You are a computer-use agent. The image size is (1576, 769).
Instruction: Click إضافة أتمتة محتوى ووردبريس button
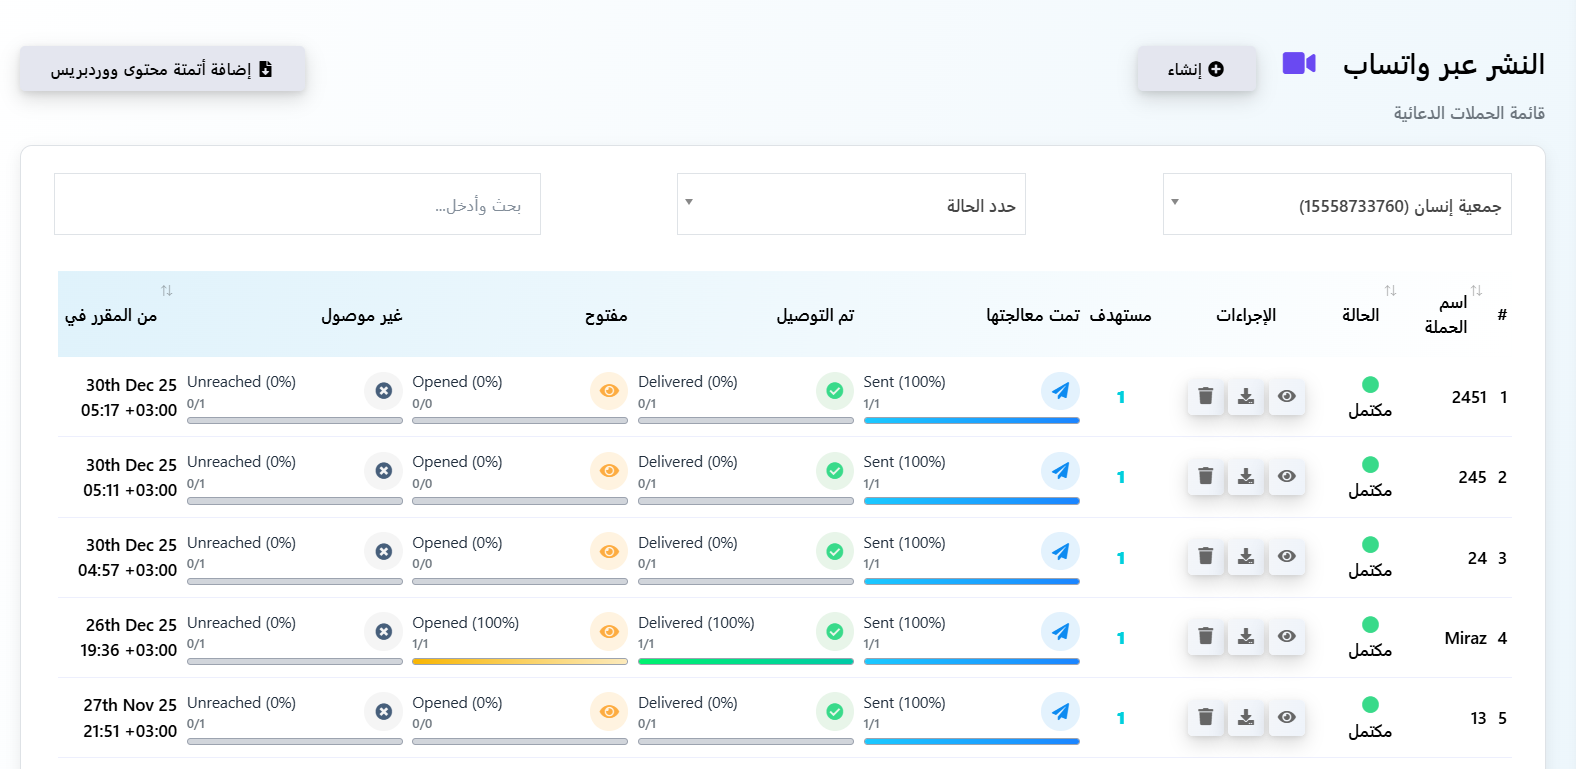click(162, 69)
